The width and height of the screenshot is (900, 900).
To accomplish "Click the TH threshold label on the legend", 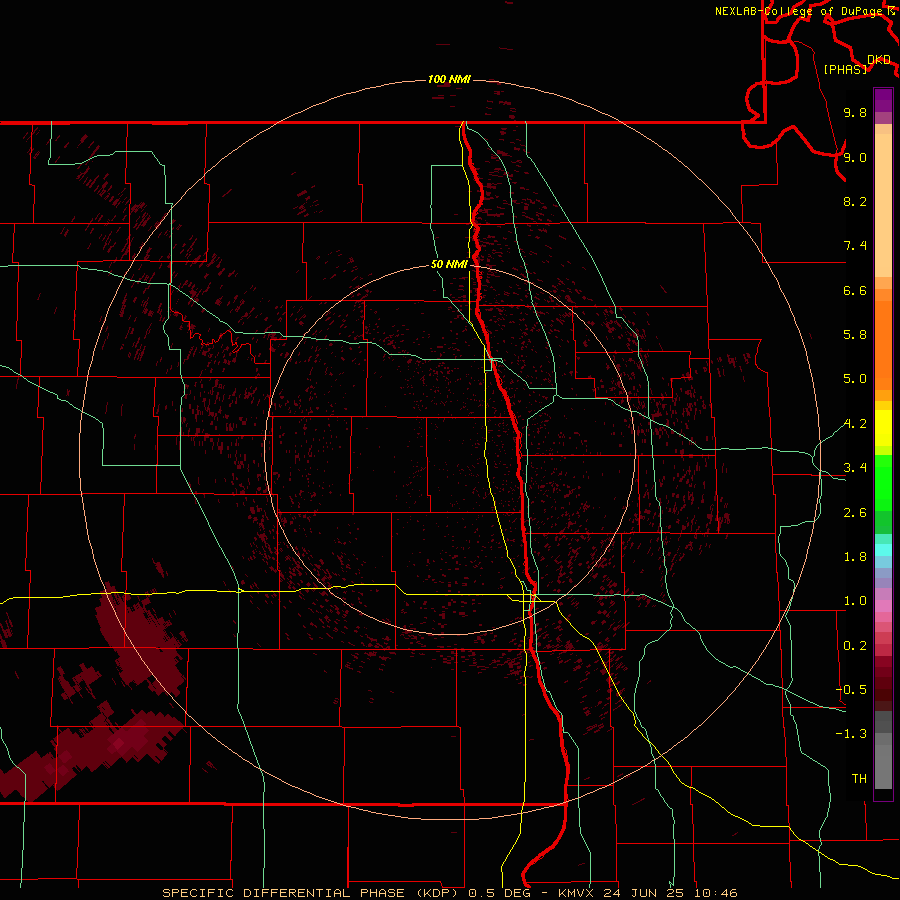I will (859, 779).
